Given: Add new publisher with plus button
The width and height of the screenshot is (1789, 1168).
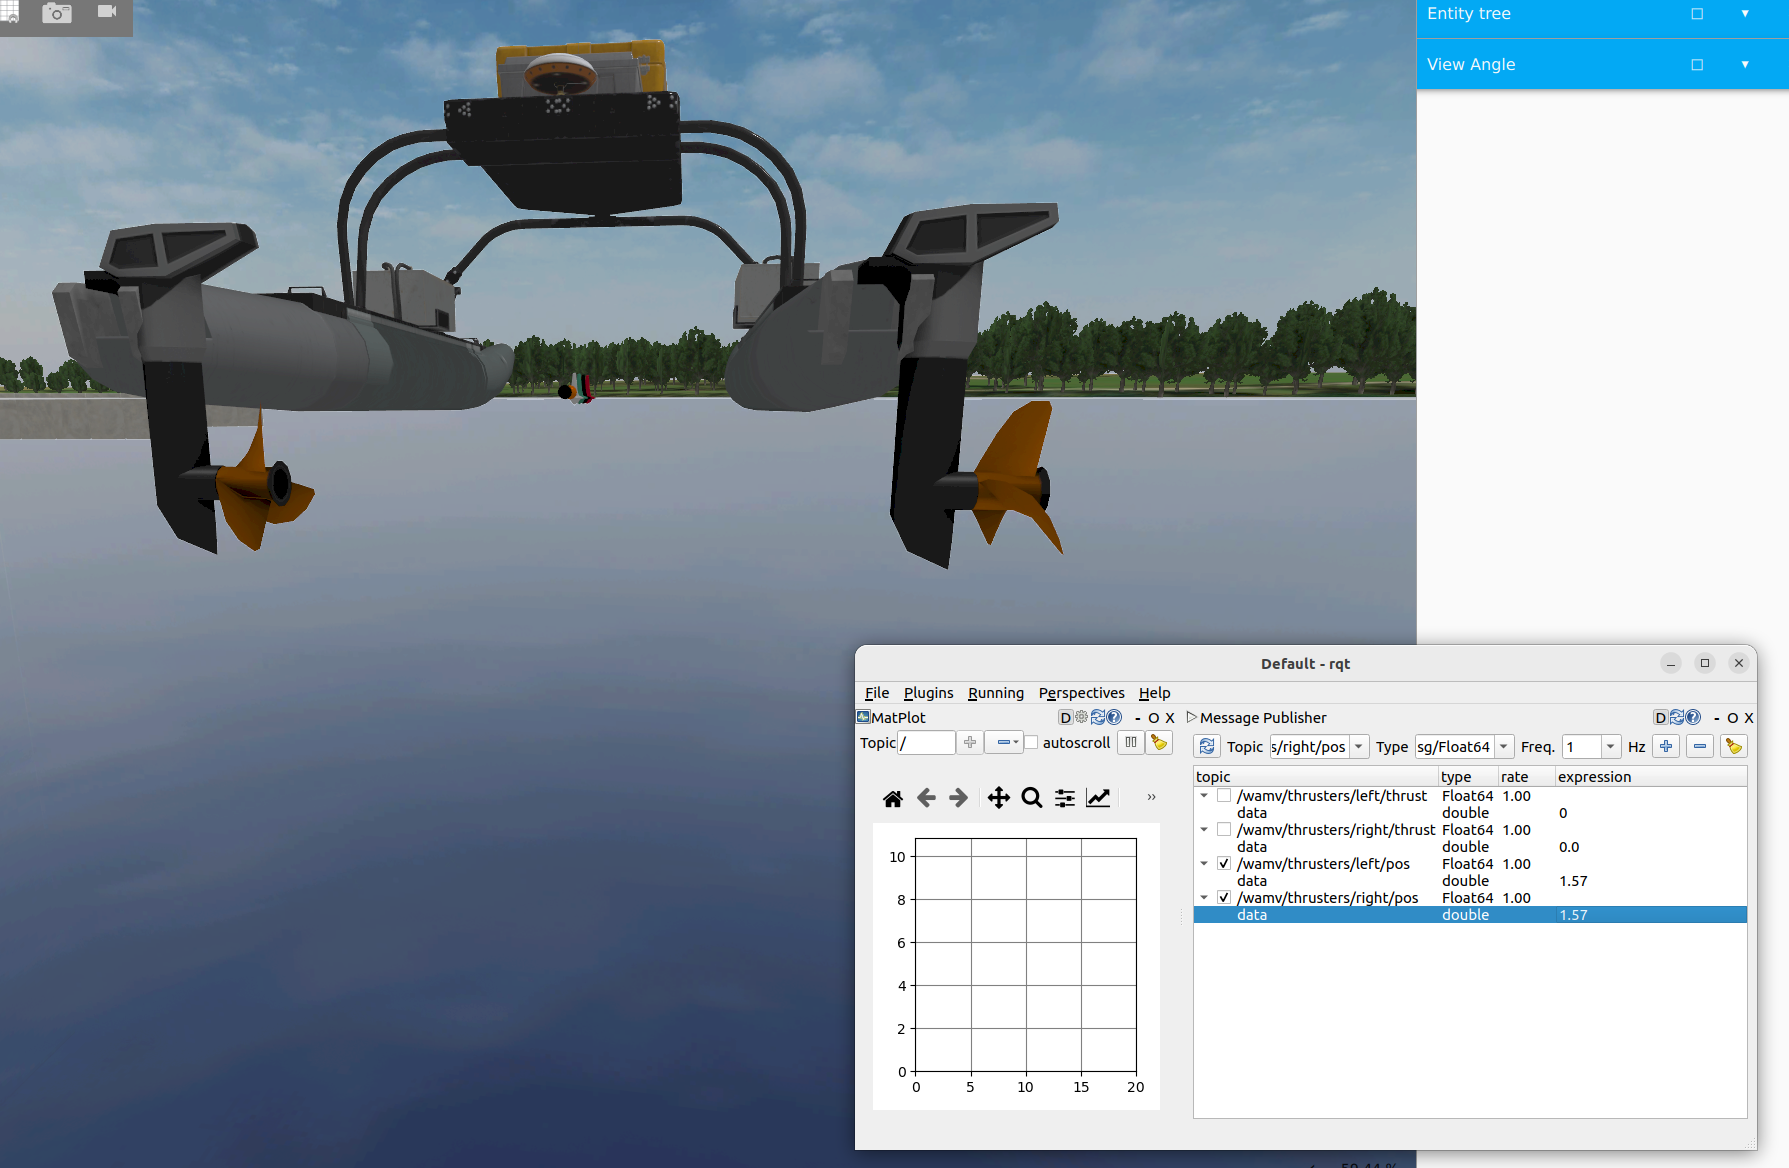Looking at the screenshot, I should pyautogui.click(x=1666, y=747).
